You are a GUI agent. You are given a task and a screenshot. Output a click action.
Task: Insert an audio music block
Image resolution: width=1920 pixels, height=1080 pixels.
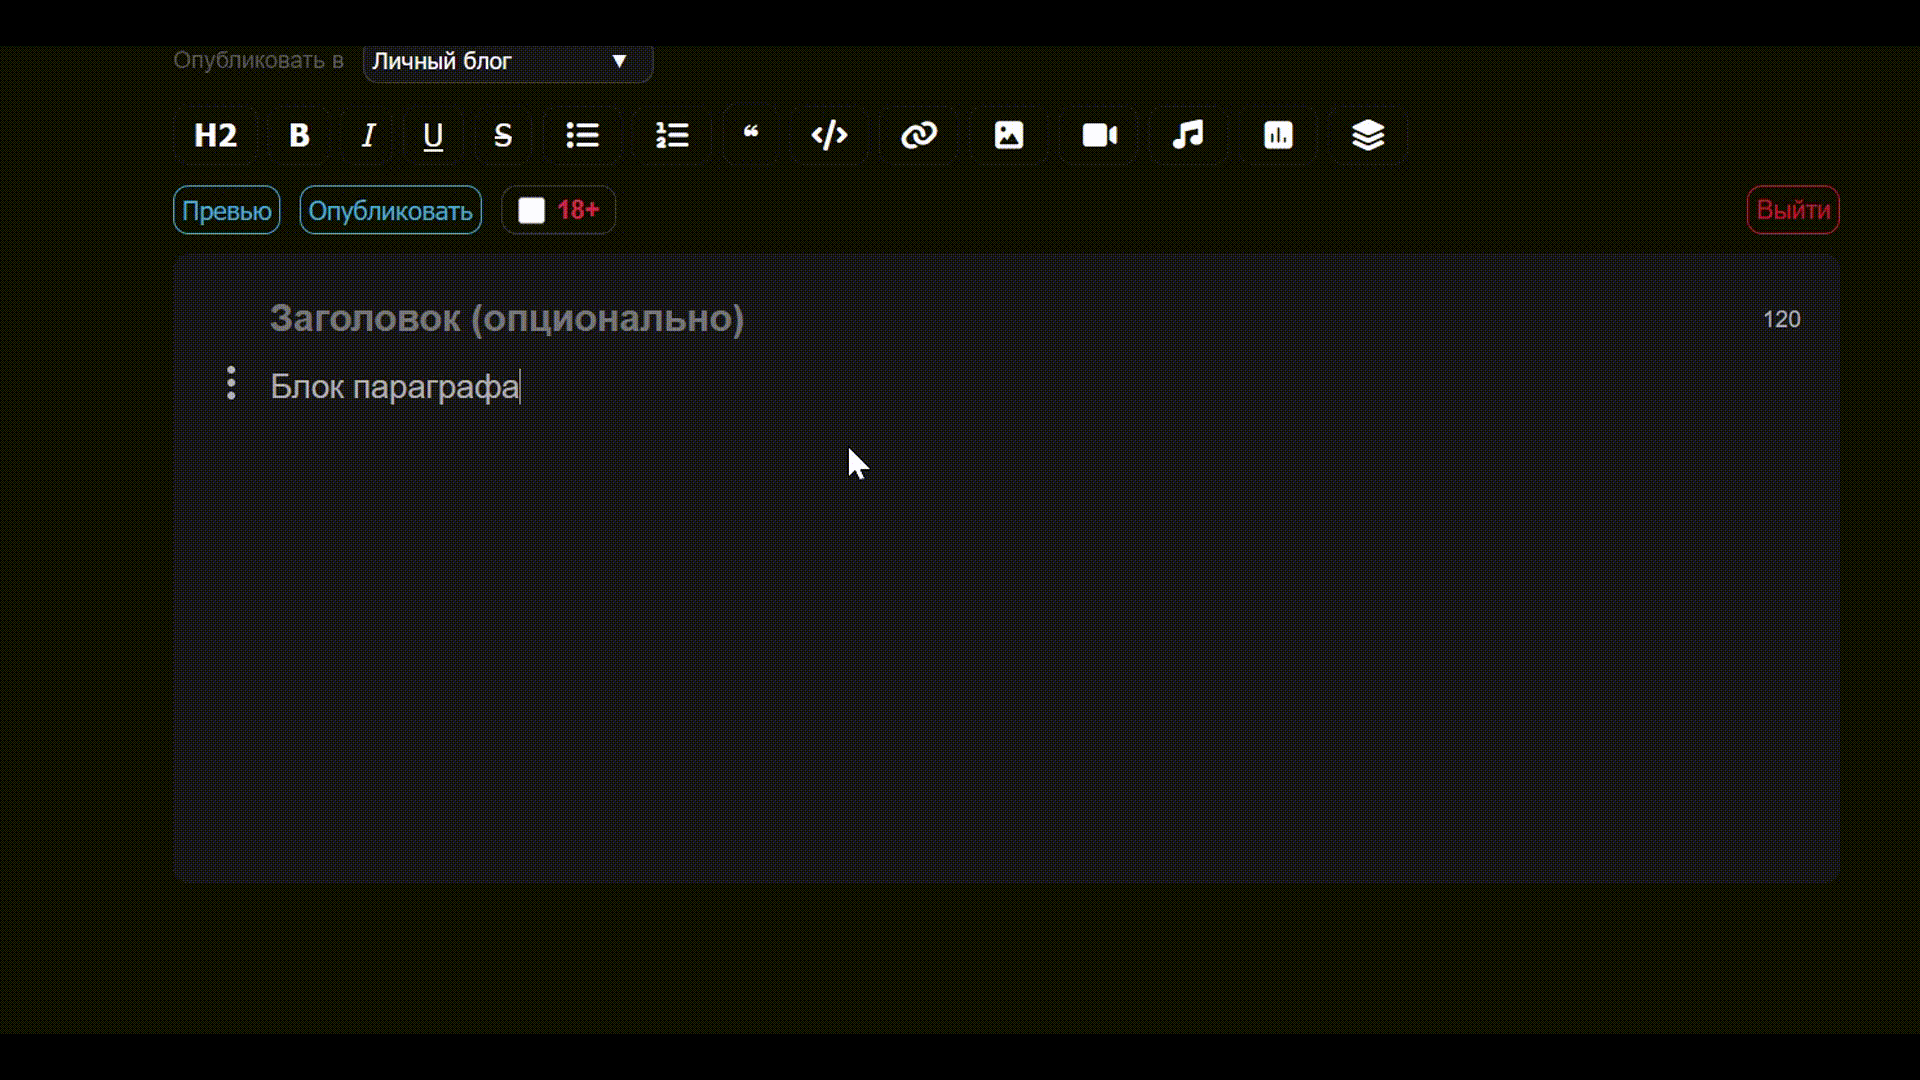[x=1188, y=136]
